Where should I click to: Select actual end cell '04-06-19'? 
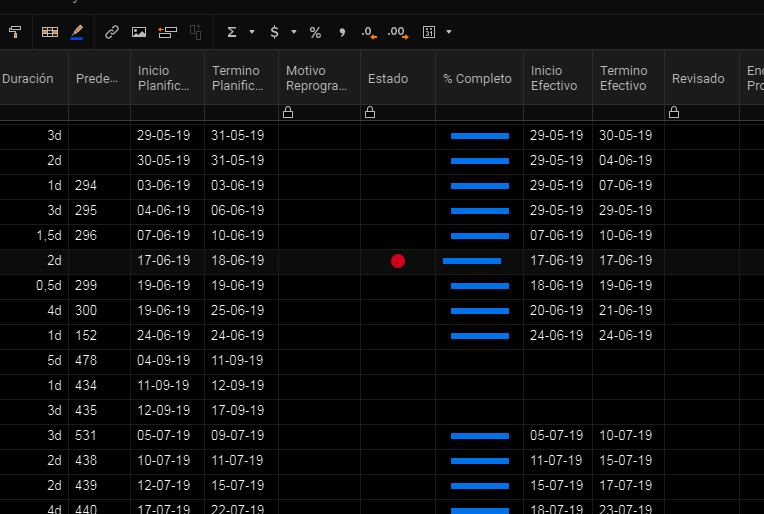click(x=629, y=161)
